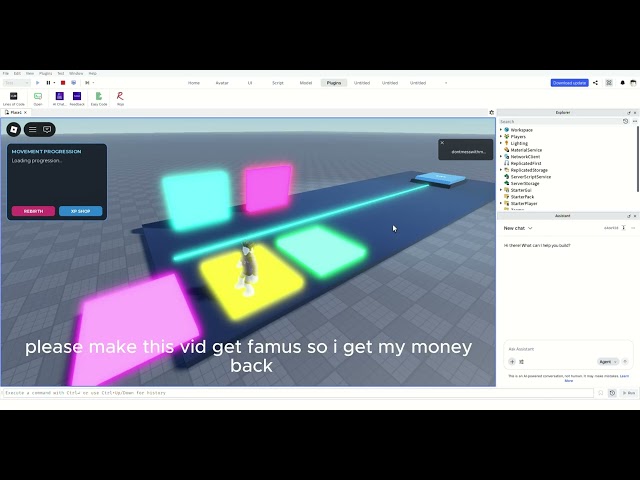Expand the Workspace tree node
The width and height of the screenshot is (640, 480).
click(x=501, y=130)
